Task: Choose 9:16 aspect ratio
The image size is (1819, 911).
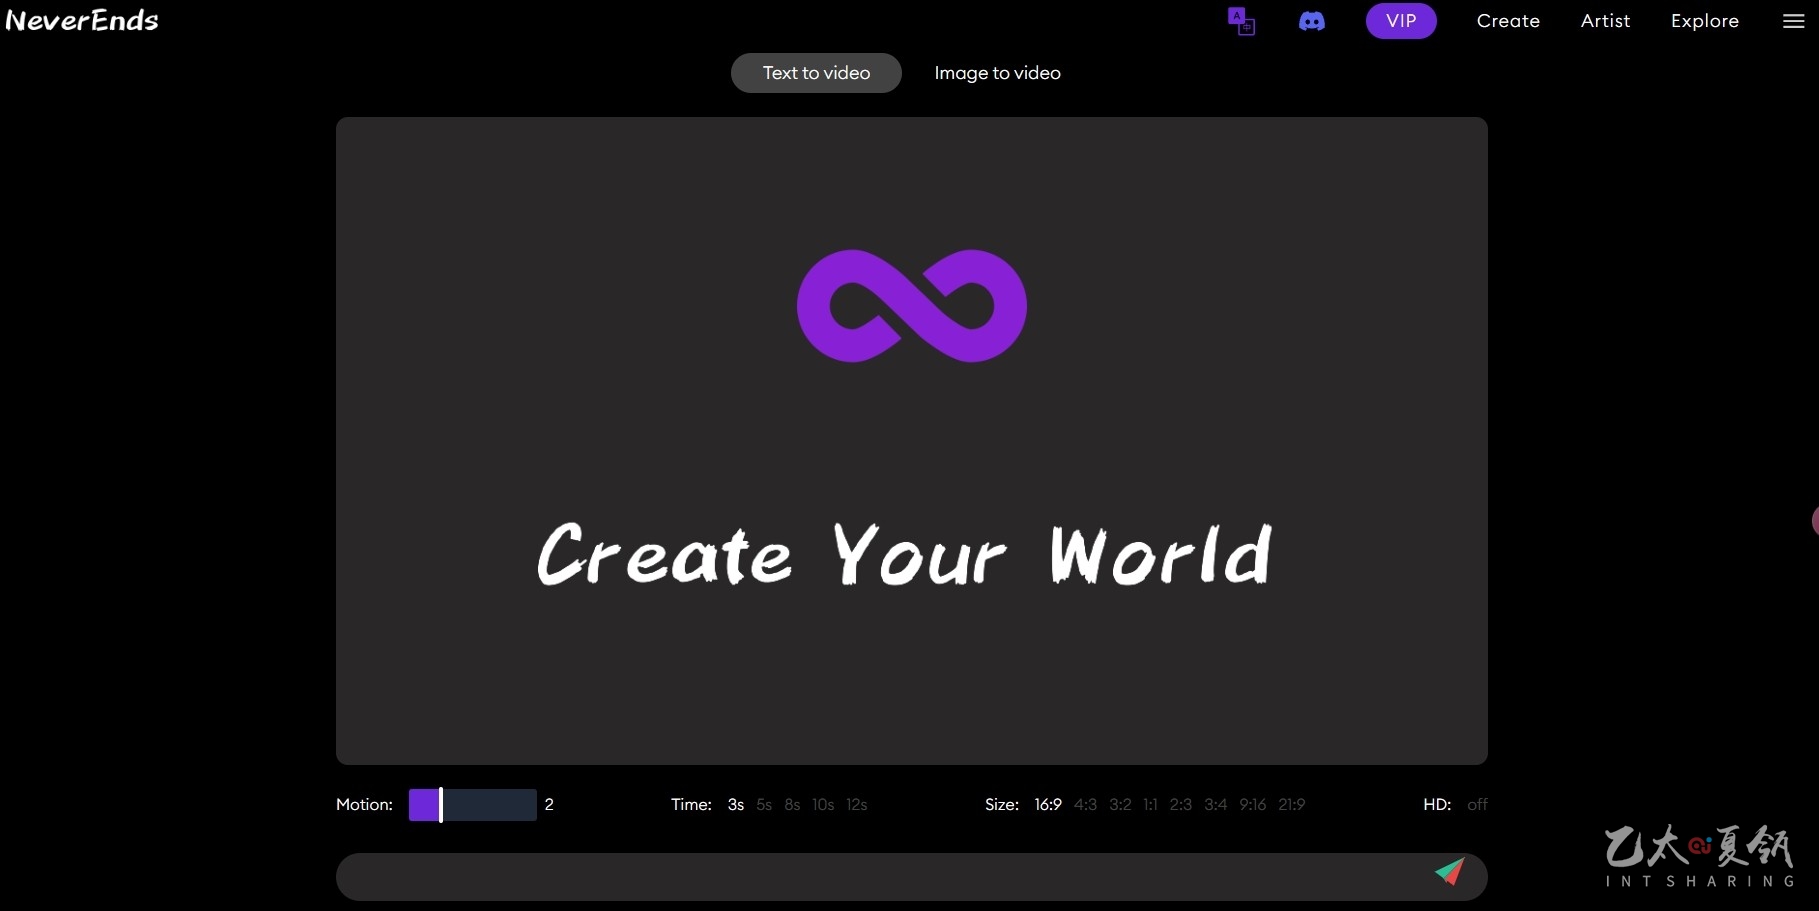Action: (1253, 805)
